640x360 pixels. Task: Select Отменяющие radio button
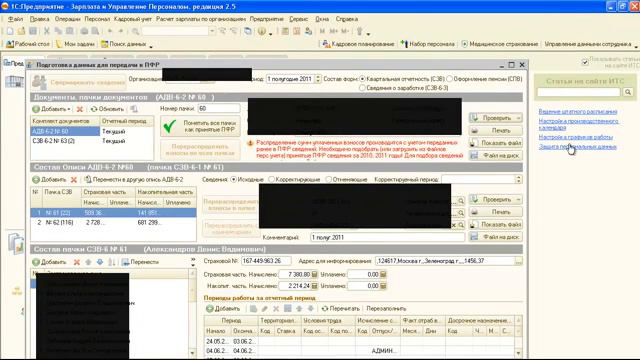point(329,180)
